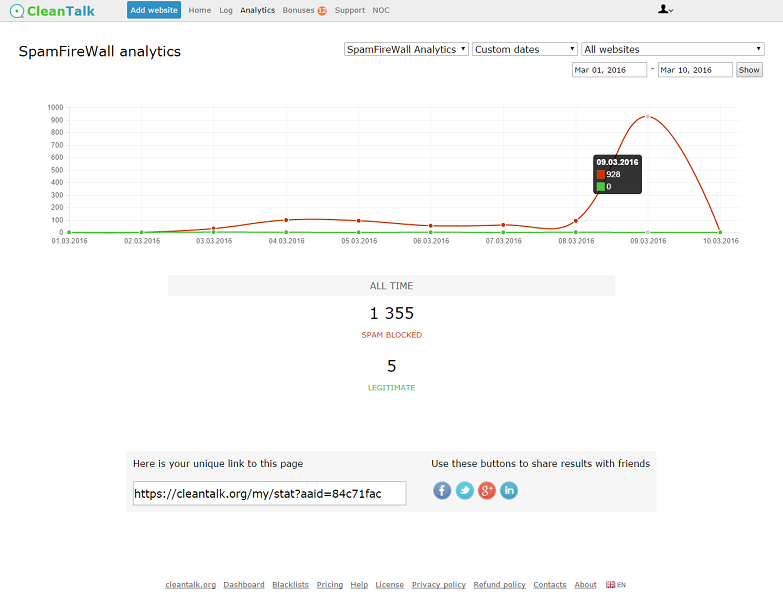Go to the Home menu item
This screenshot has height=600, width=783.
[x=200, y=10]
